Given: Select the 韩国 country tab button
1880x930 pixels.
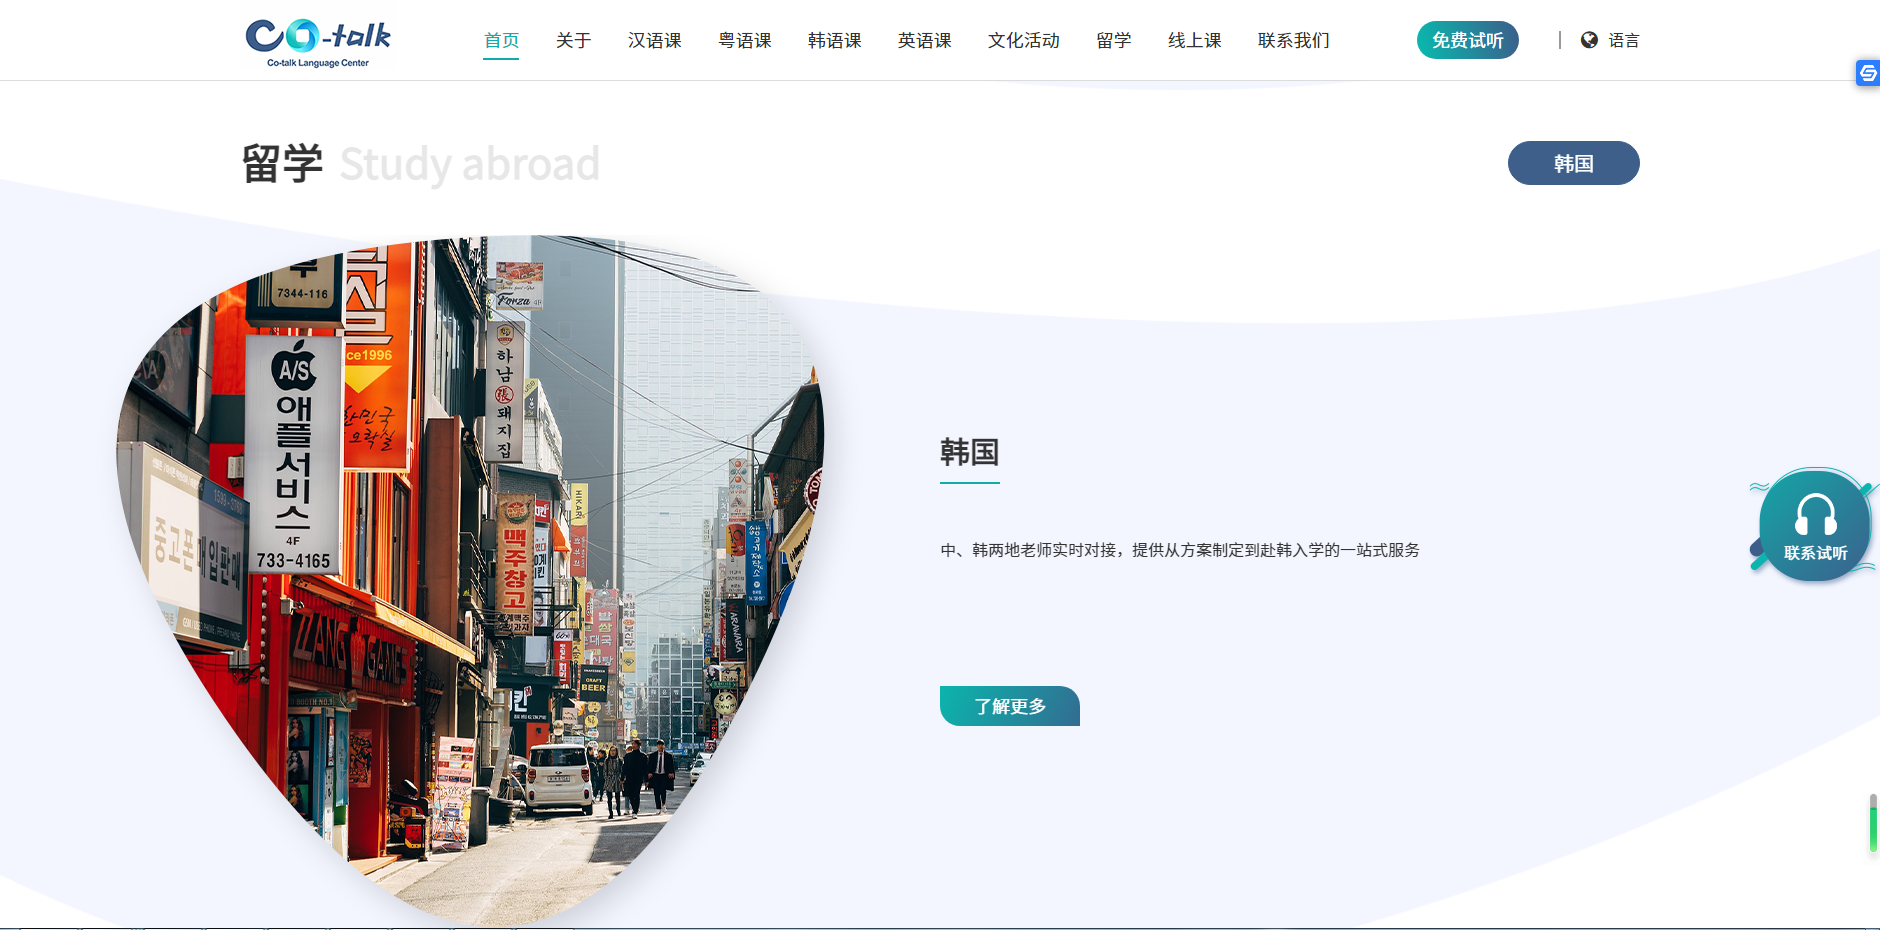Looking at the screenshot, I should tap(1573, 163).
